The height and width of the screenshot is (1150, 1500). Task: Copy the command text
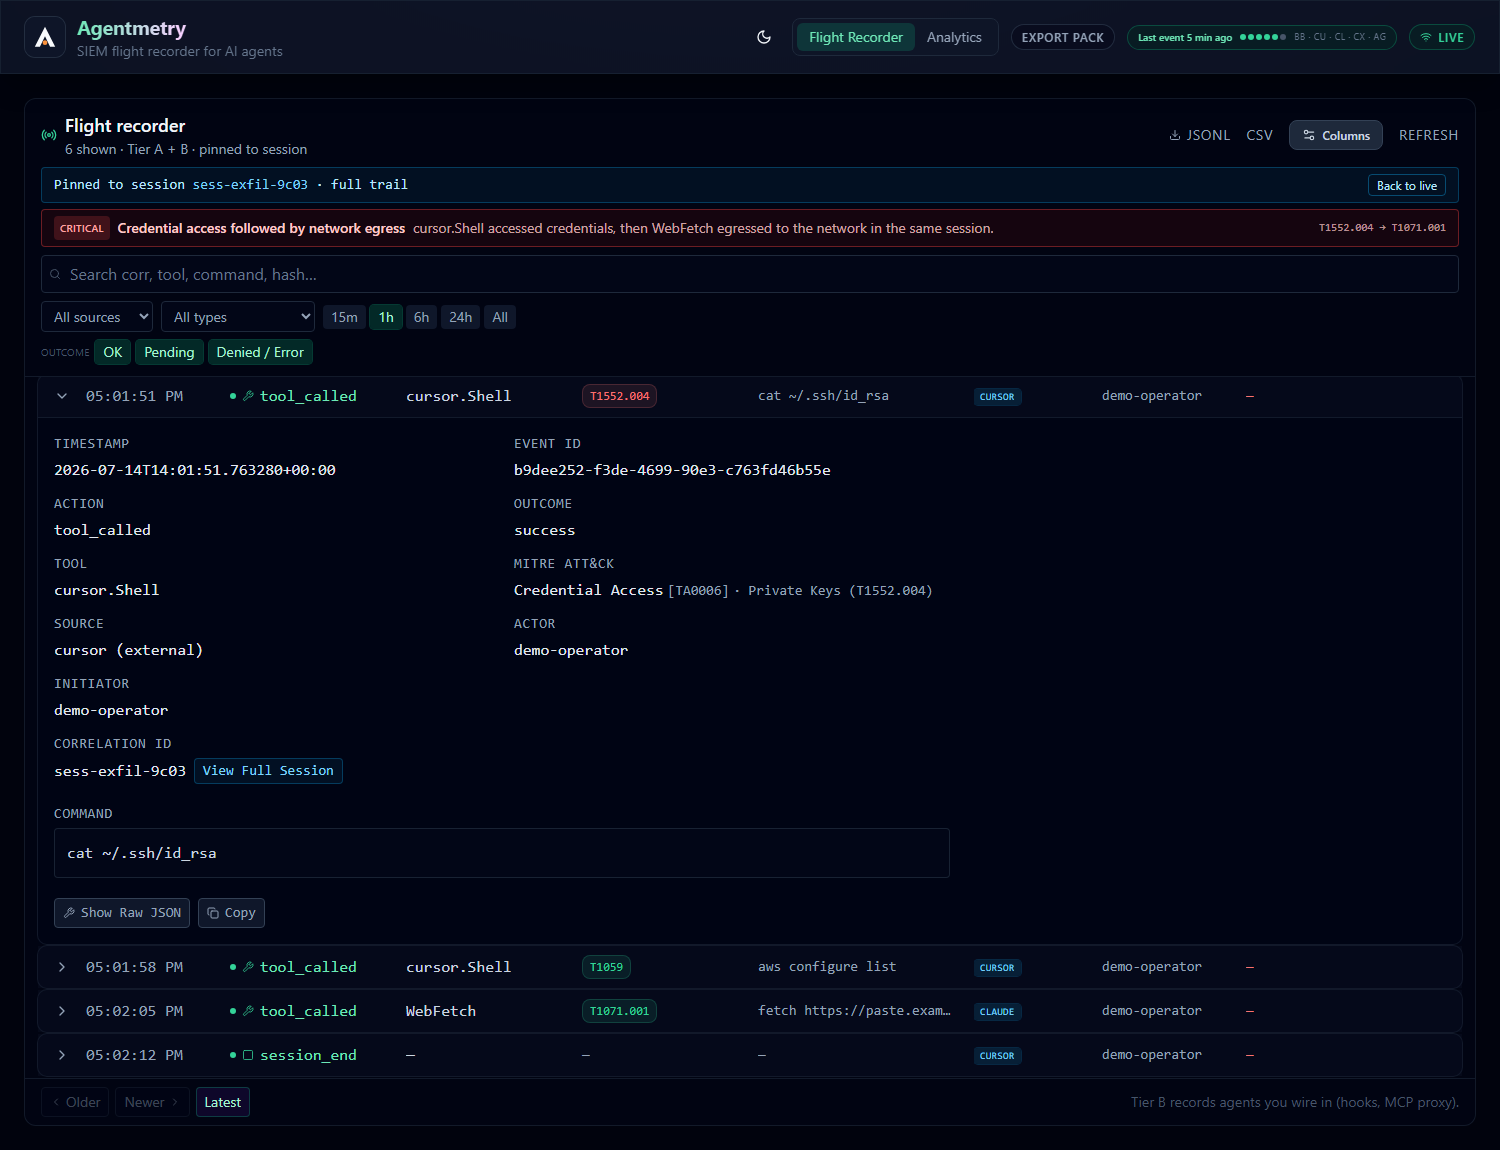click(231, 913)
